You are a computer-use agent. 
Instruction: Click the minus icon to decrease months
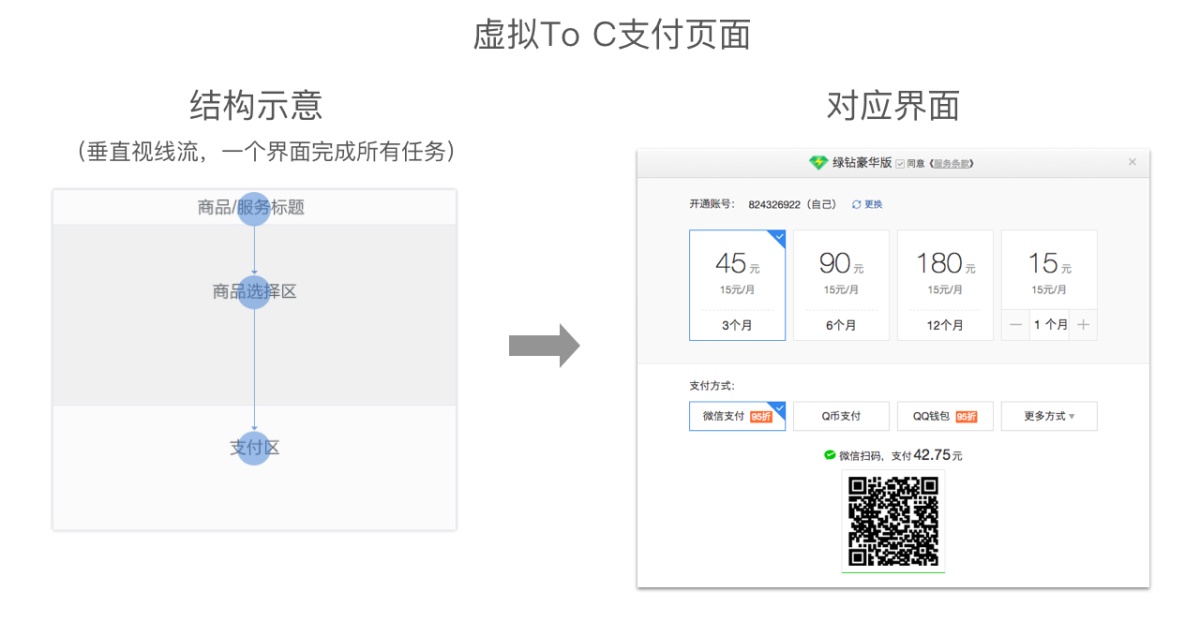point(1016,325)
